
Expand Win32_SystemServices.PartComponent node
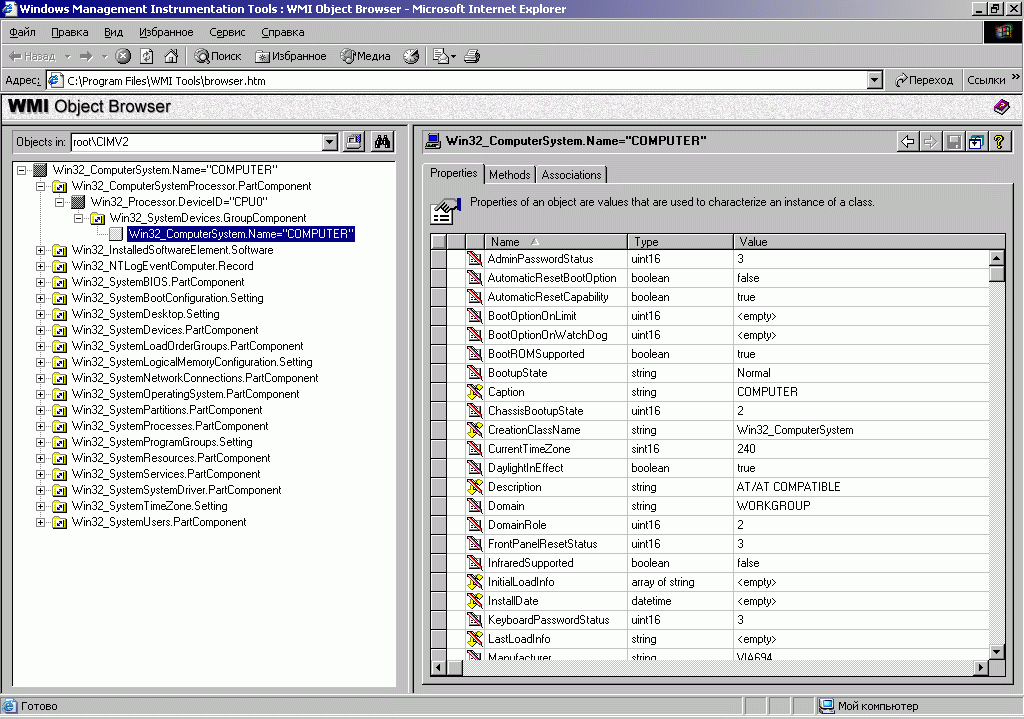[x=40, y=474]
